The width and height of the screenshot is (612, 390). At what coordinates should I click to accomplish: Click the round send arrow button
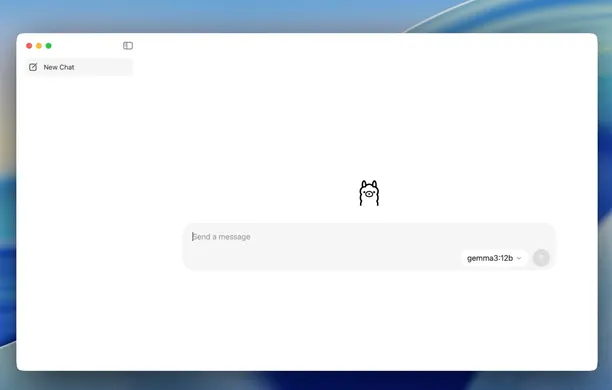[541, 258]
